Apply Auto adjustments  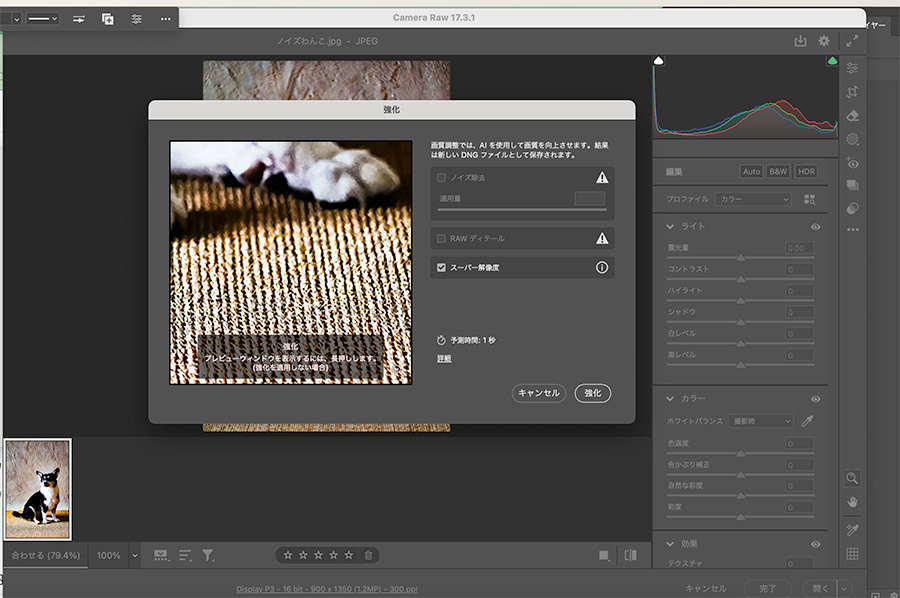click(x=751, y=172)
